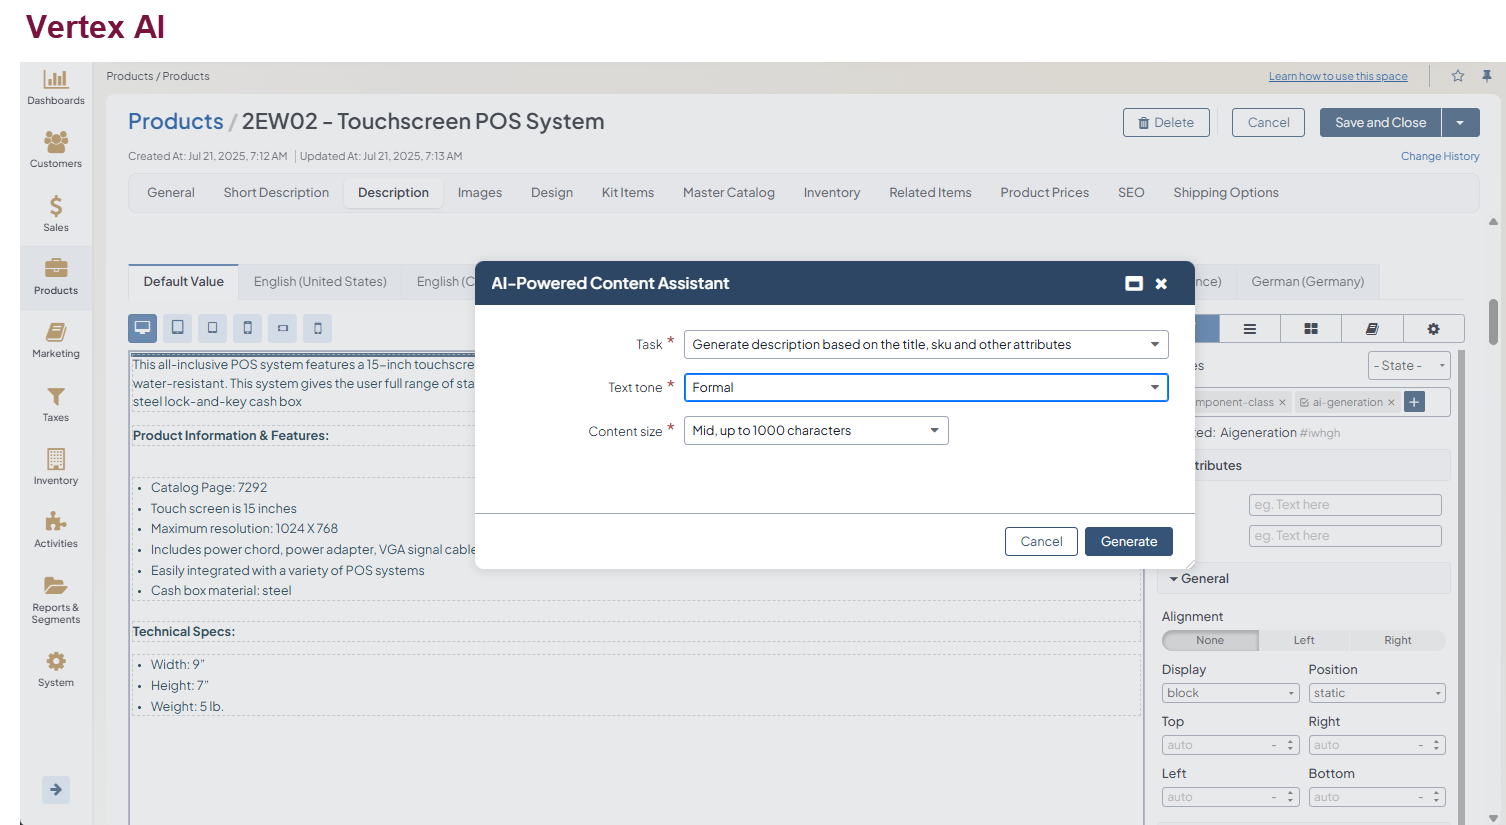Open the Task dropdown
The image size is (1506, 825).
point(925,345)
